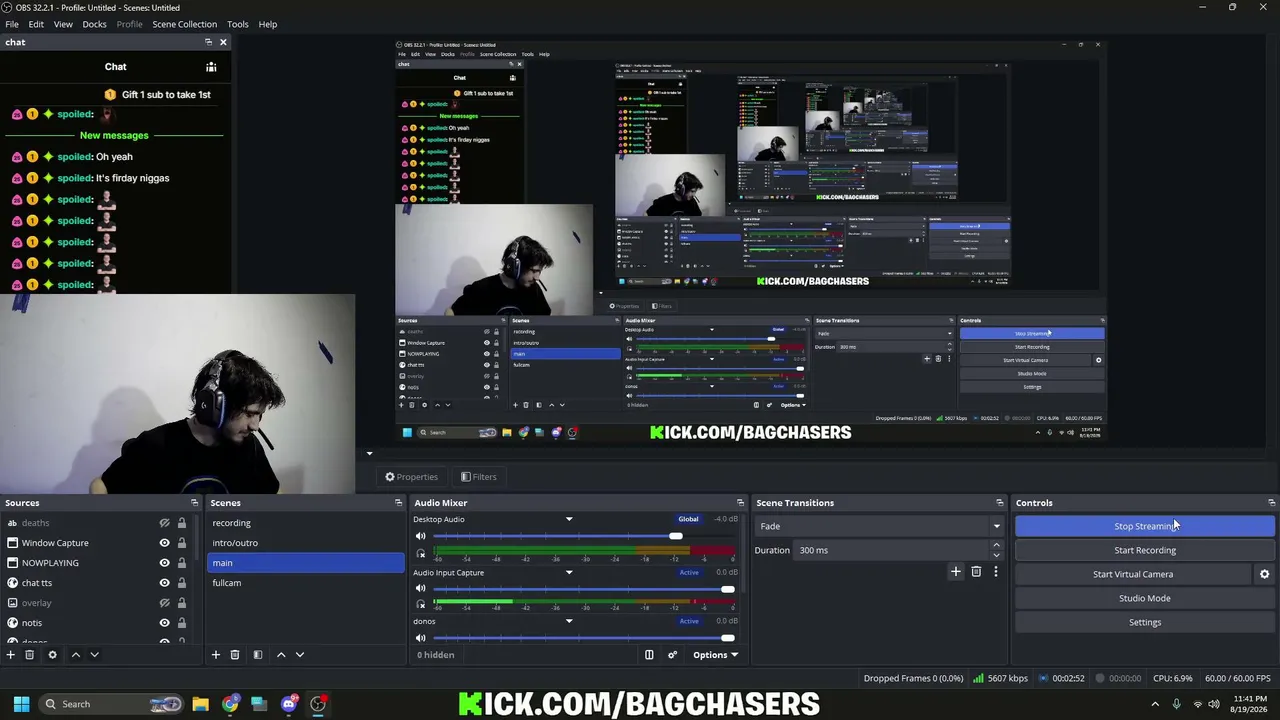The width and height of the screenshot is (1280, 720).
Task: Click the Start Recording button
Action: point(1145,550)
